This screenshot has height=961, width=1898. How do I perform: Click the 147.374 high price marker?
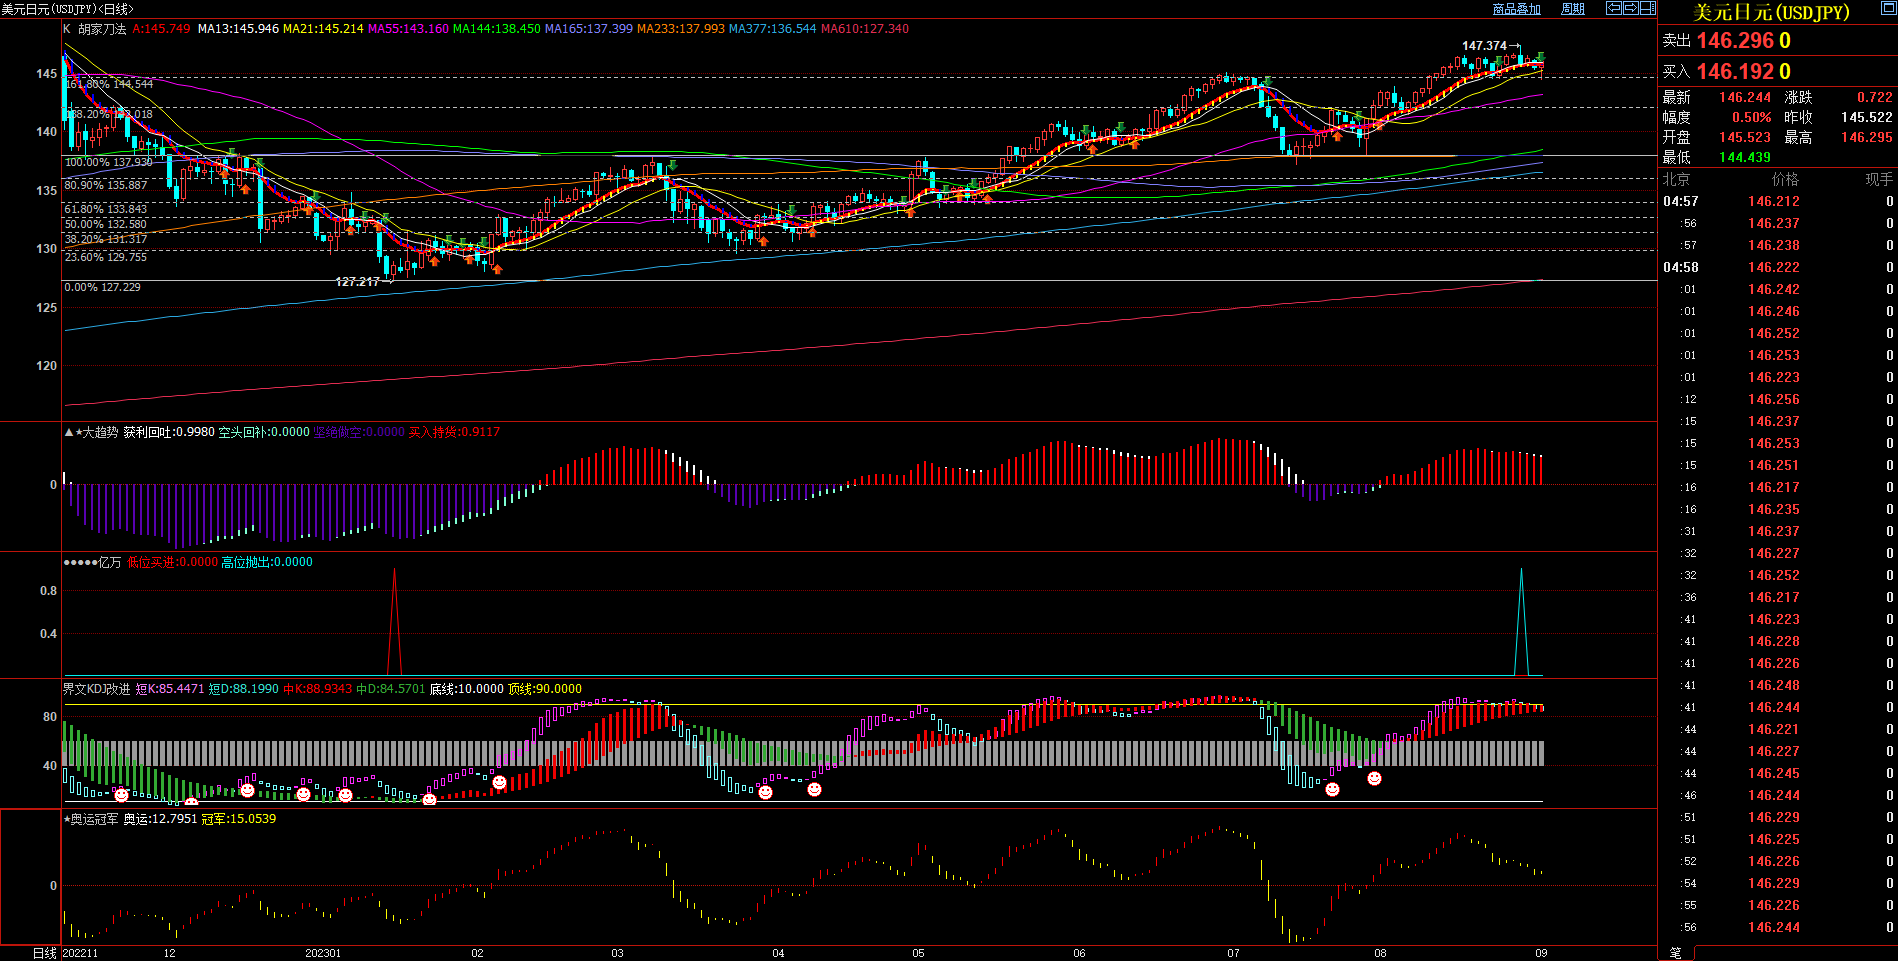click(x=1484, y=46)
